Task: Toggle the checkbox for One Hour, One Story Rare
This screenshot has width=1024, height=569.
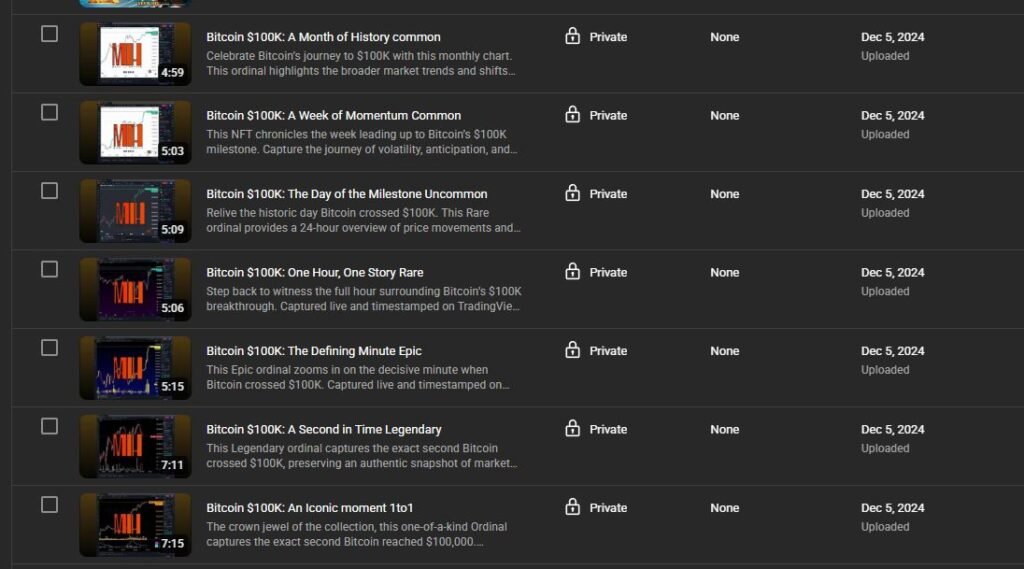Action: tap(49, 269)
